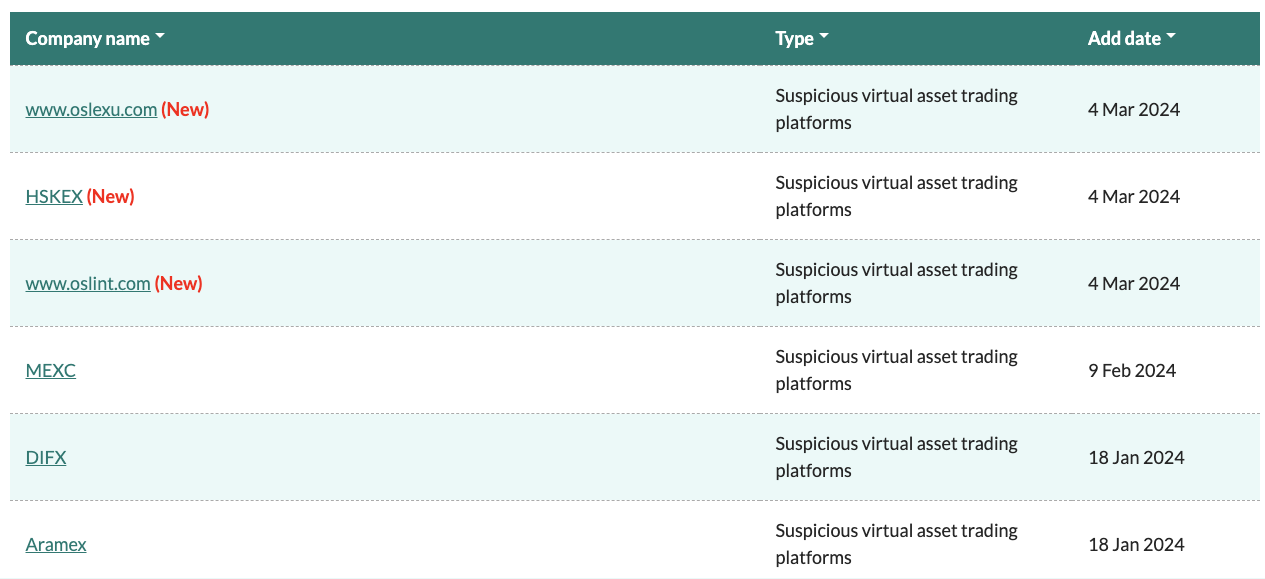The width and height of the screenshot is (1265, 579).
Task: Click the add date in the HSKEX row
Action: tap(1134, 197)
